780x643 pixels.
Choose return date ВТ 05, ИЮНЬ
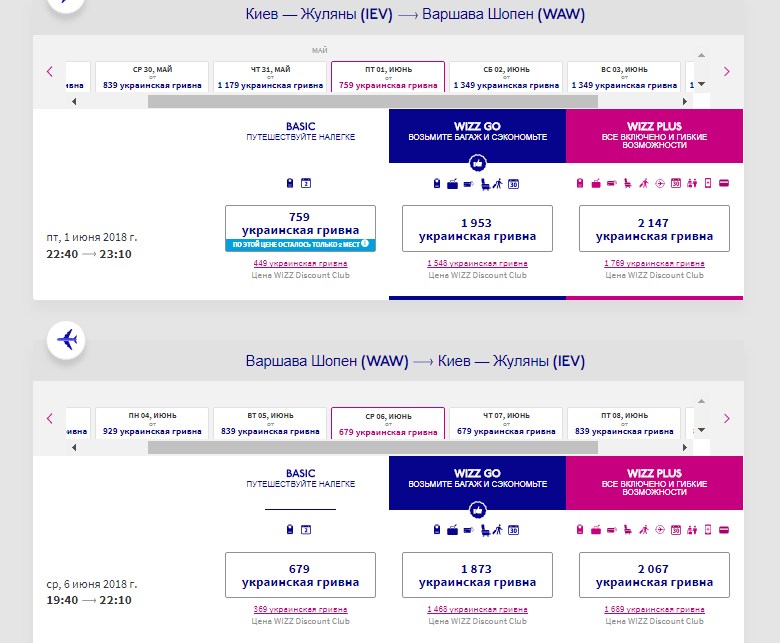[x=270, y=423]
